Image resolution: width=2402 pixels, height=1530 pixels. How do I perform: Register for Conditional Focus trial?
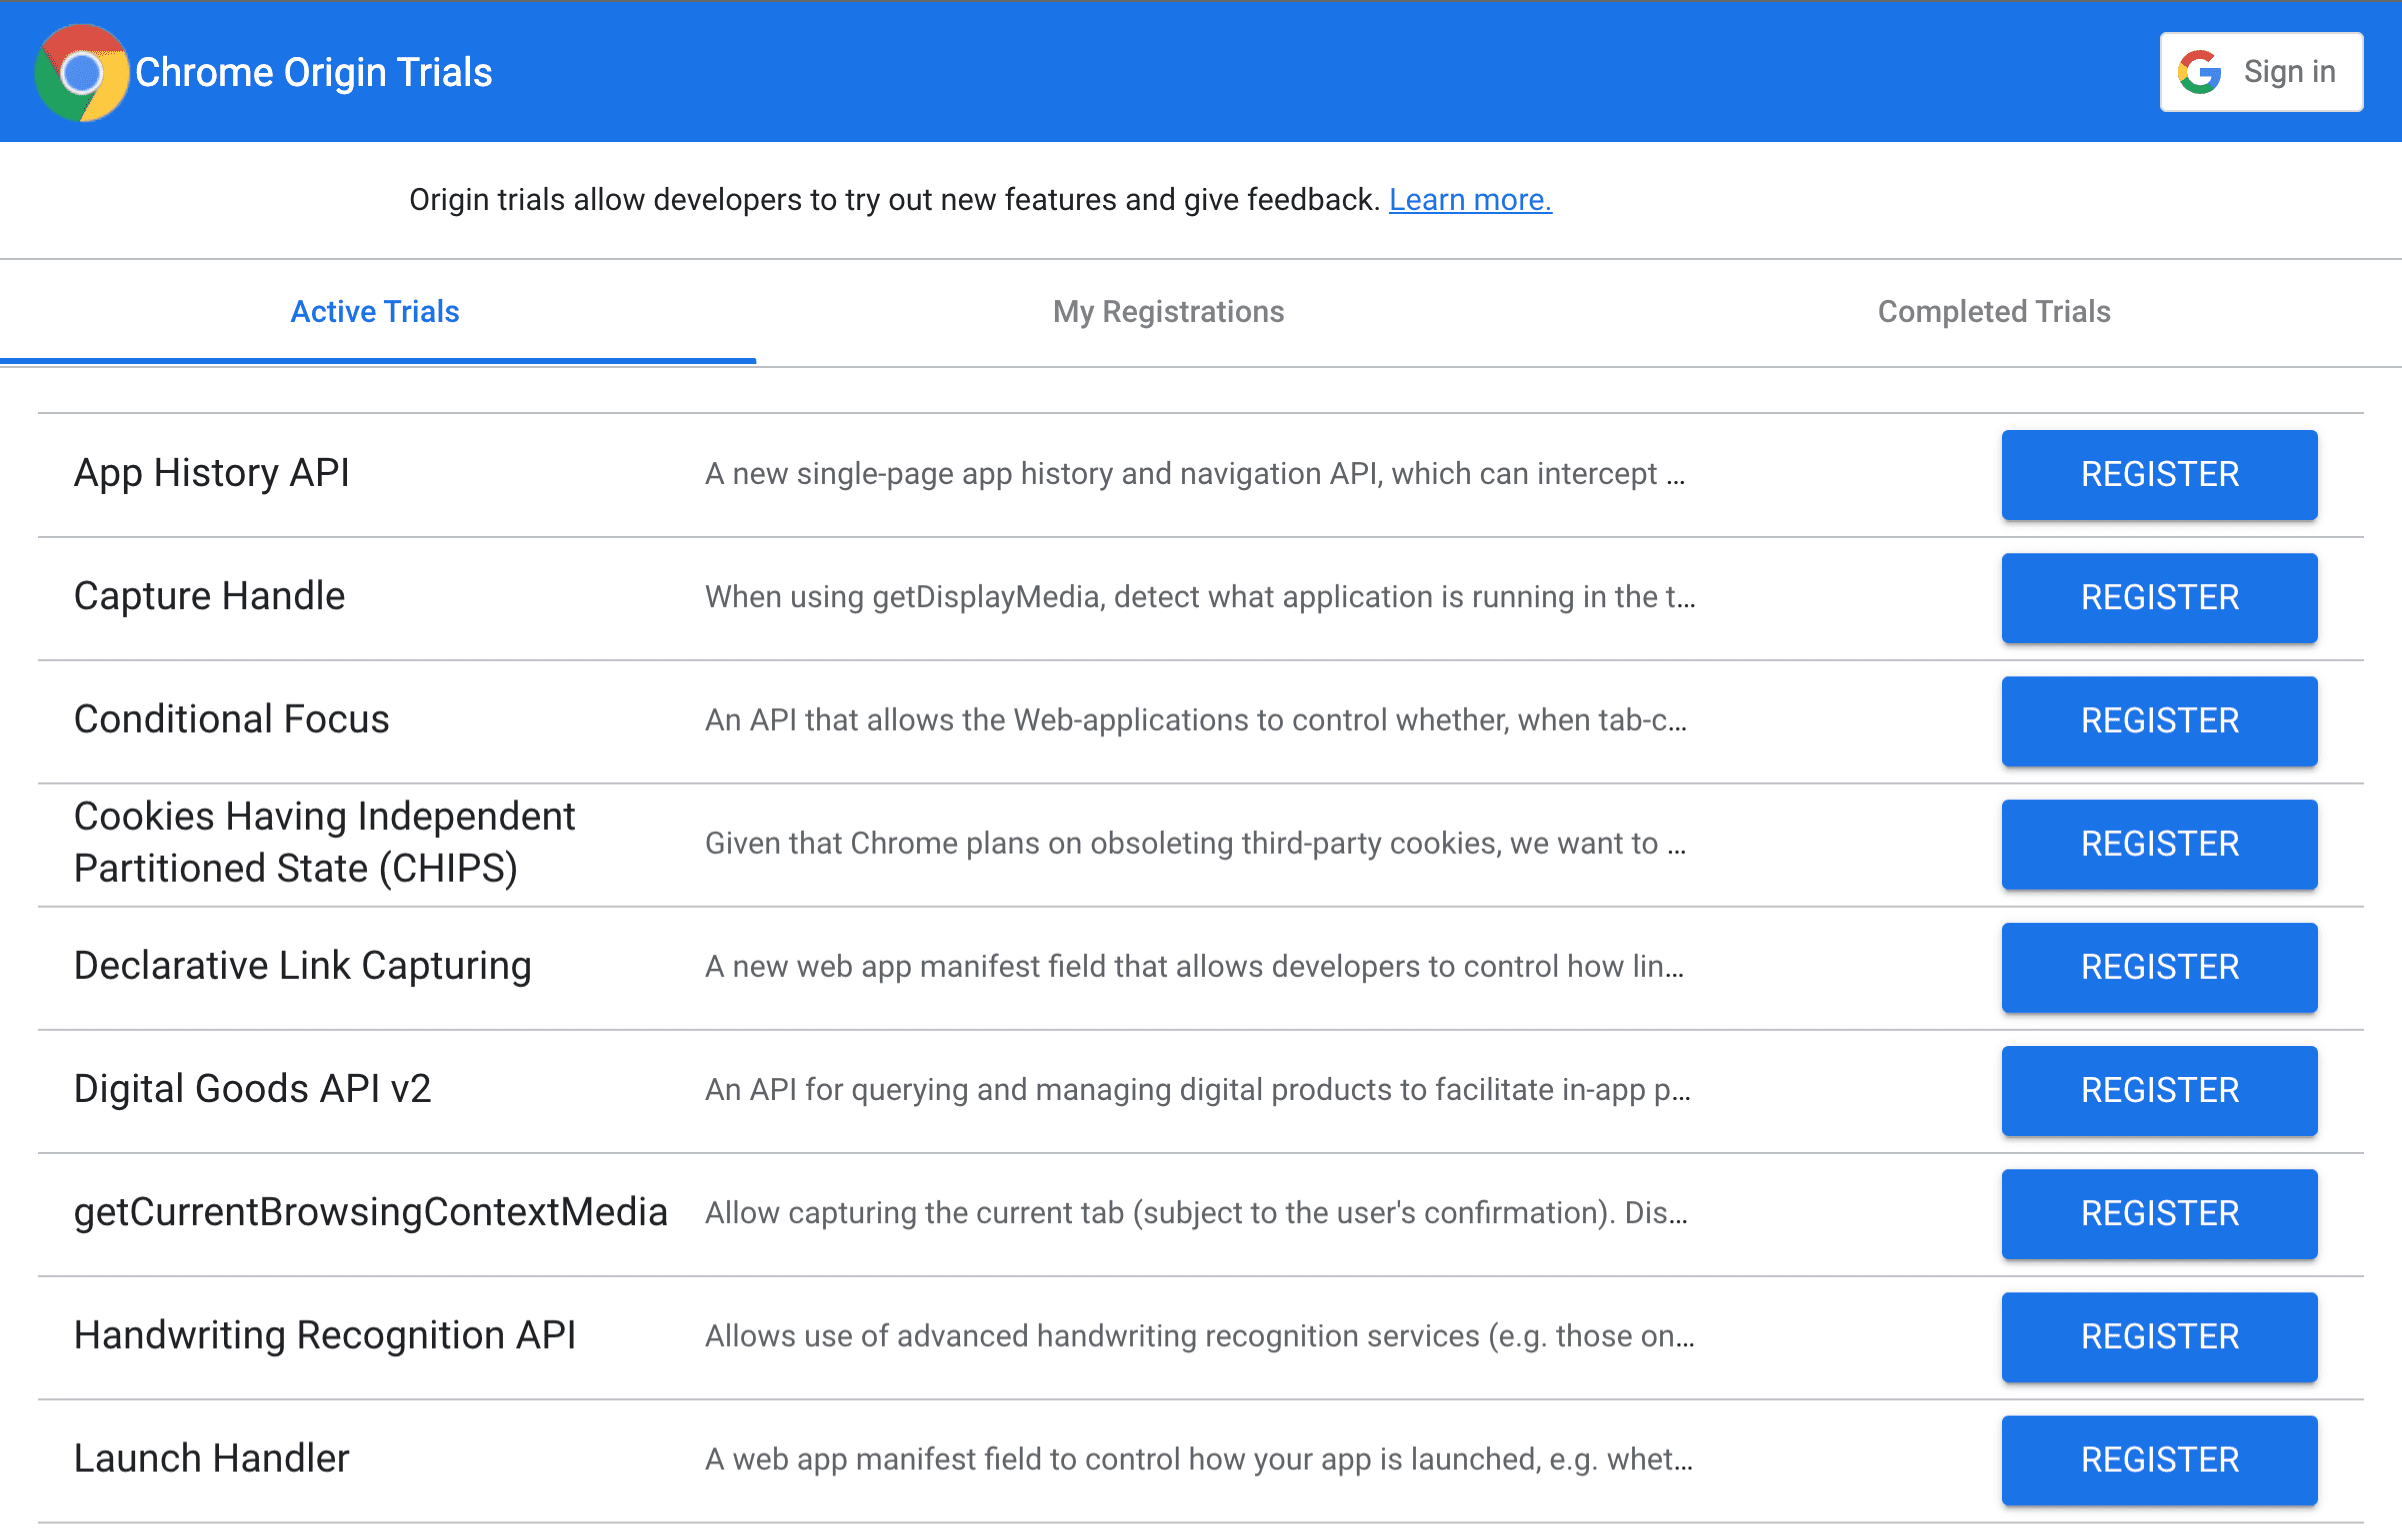click(x=2157, y=721)
